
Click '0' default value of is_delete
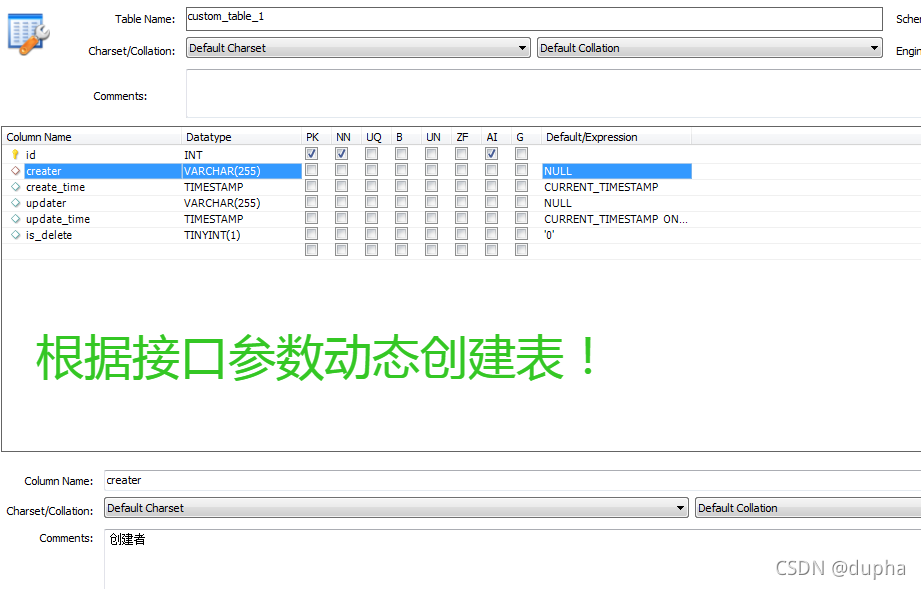pos(549,234)
